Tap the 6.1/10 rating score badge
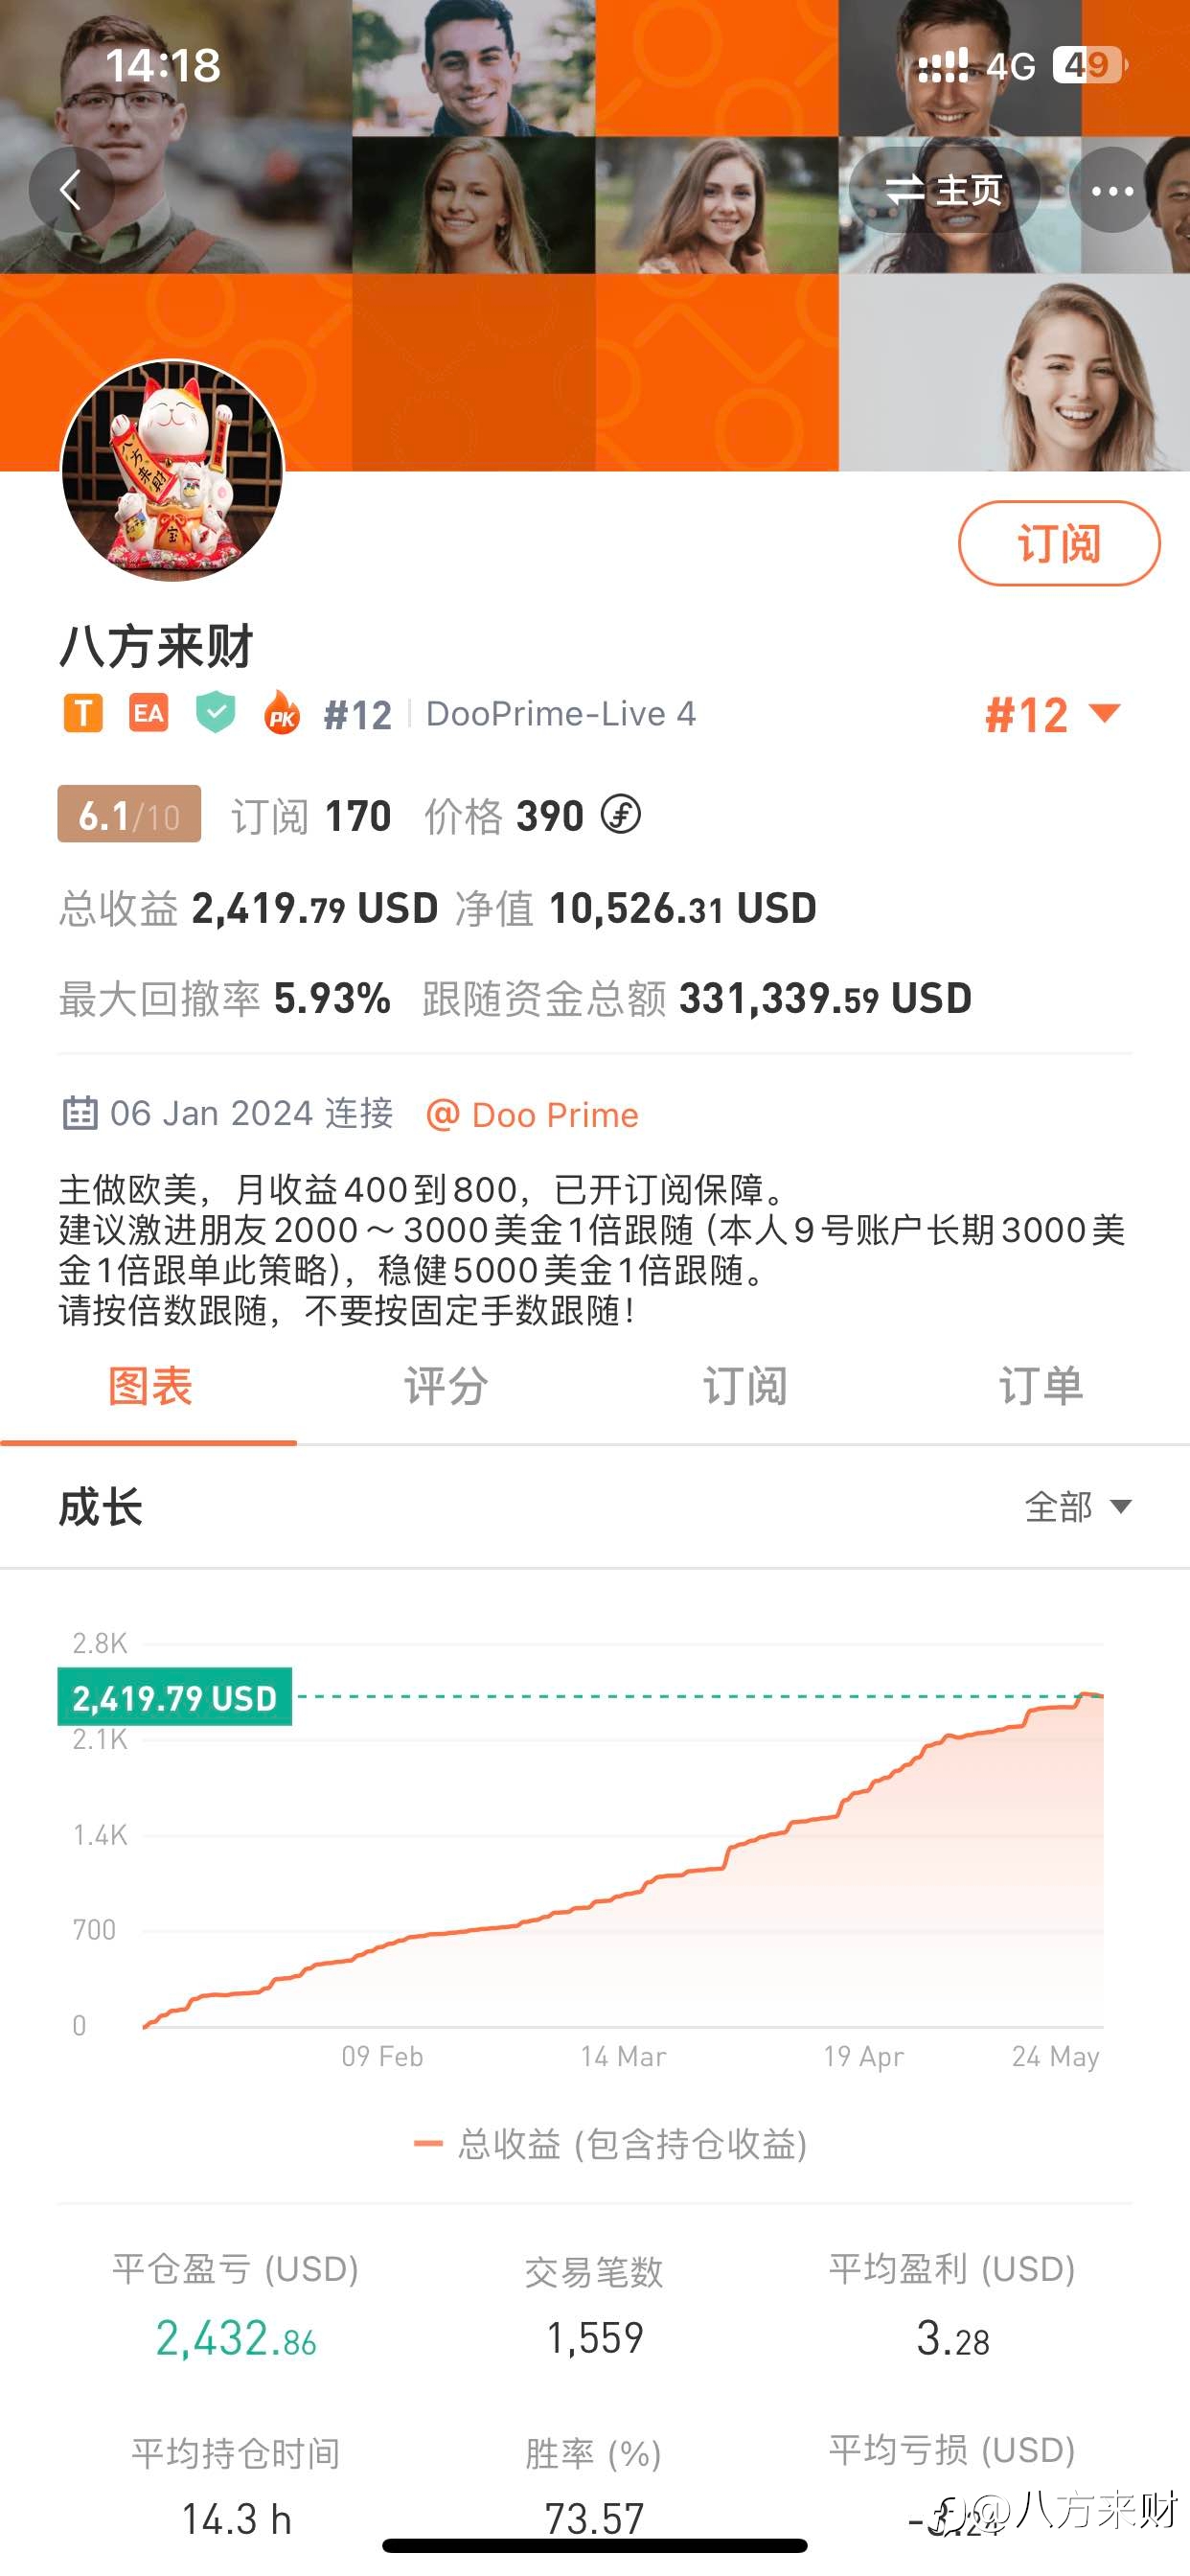 [x=129, y=814]
